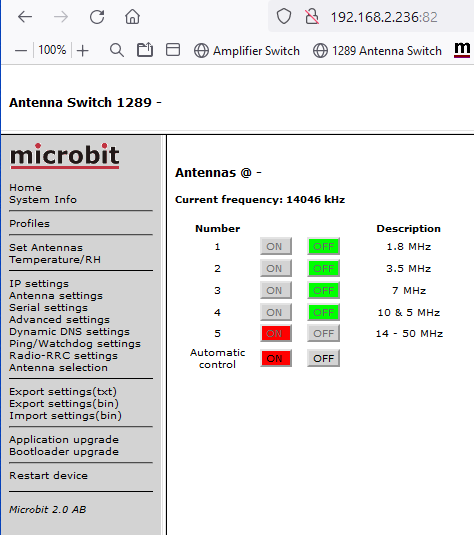Viewport: 474px width, 535px height.
Task: Open the Amplifier Switch bookmark
Action: [x=247, y=51]
